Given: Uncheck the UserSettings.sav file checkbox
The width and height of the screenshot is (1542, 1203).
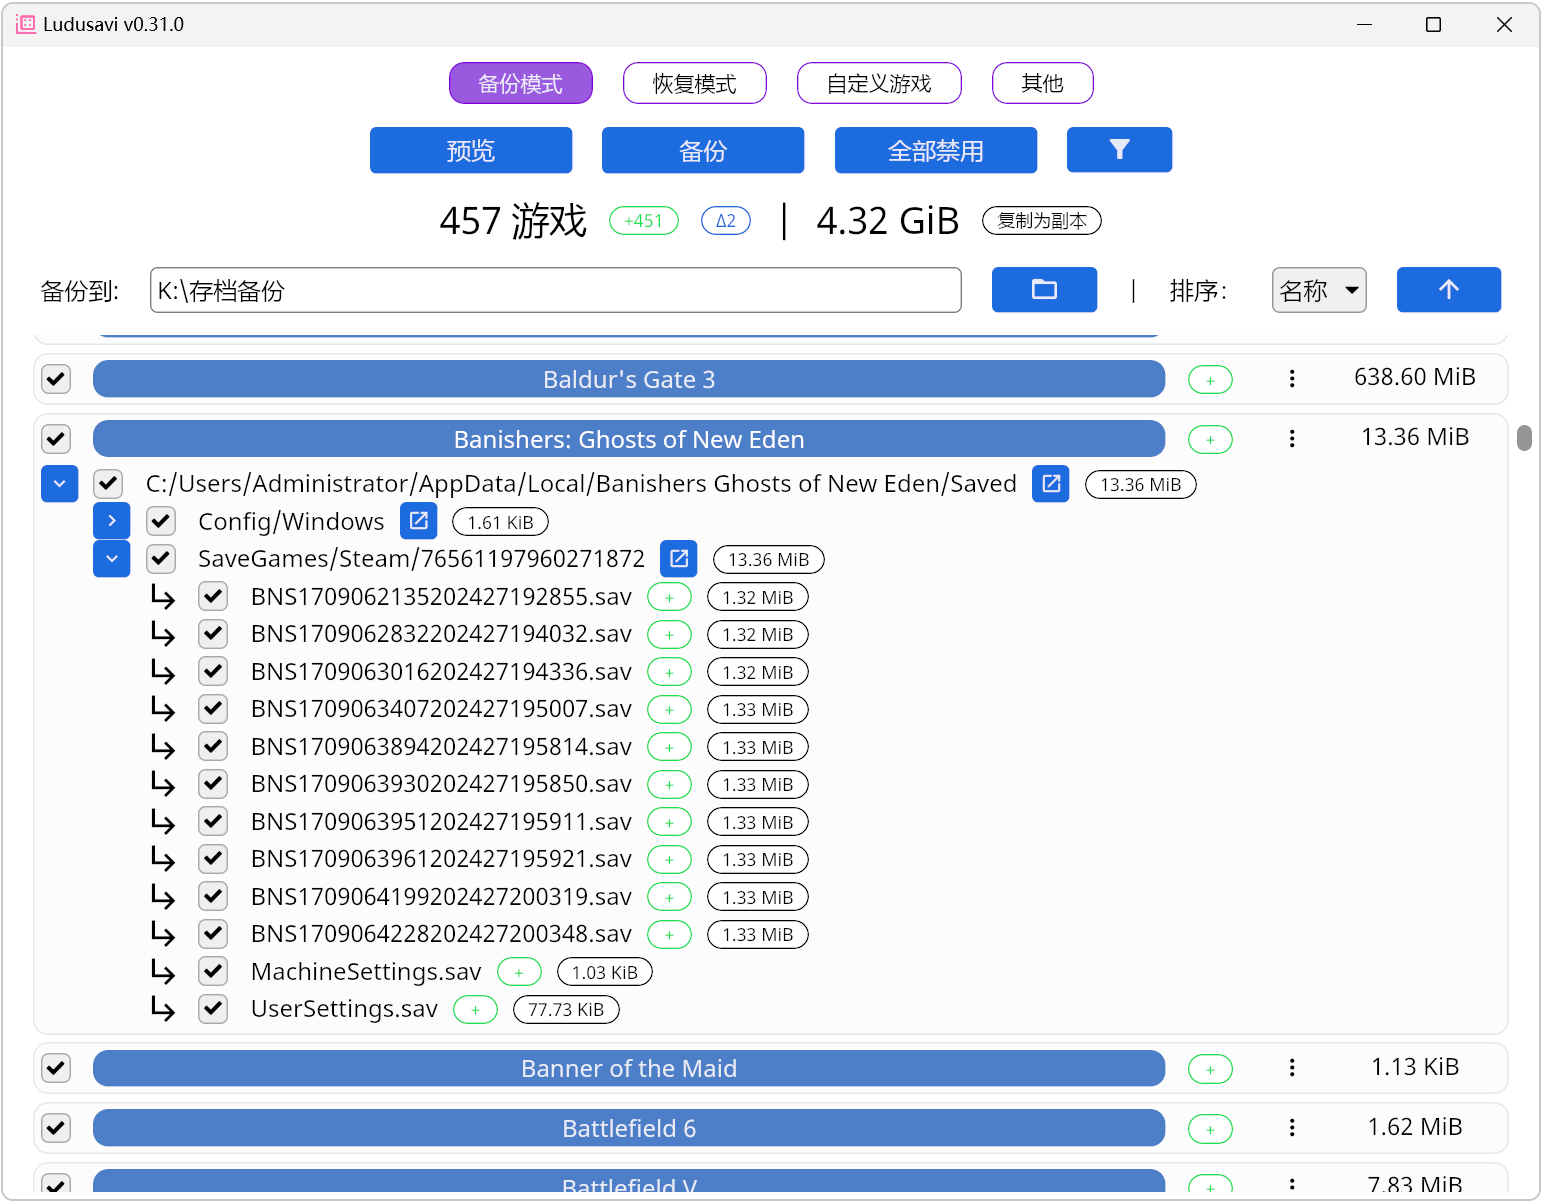Looking at the screenshot, I should pos(213,1009).
